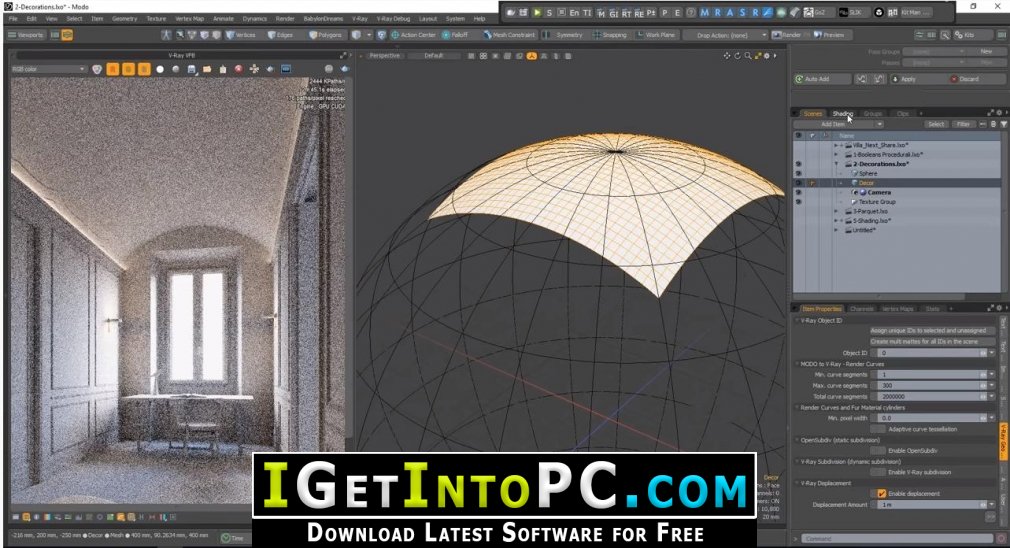
Task: Click the viewport pan arrows icon
Action: (727, 56)
